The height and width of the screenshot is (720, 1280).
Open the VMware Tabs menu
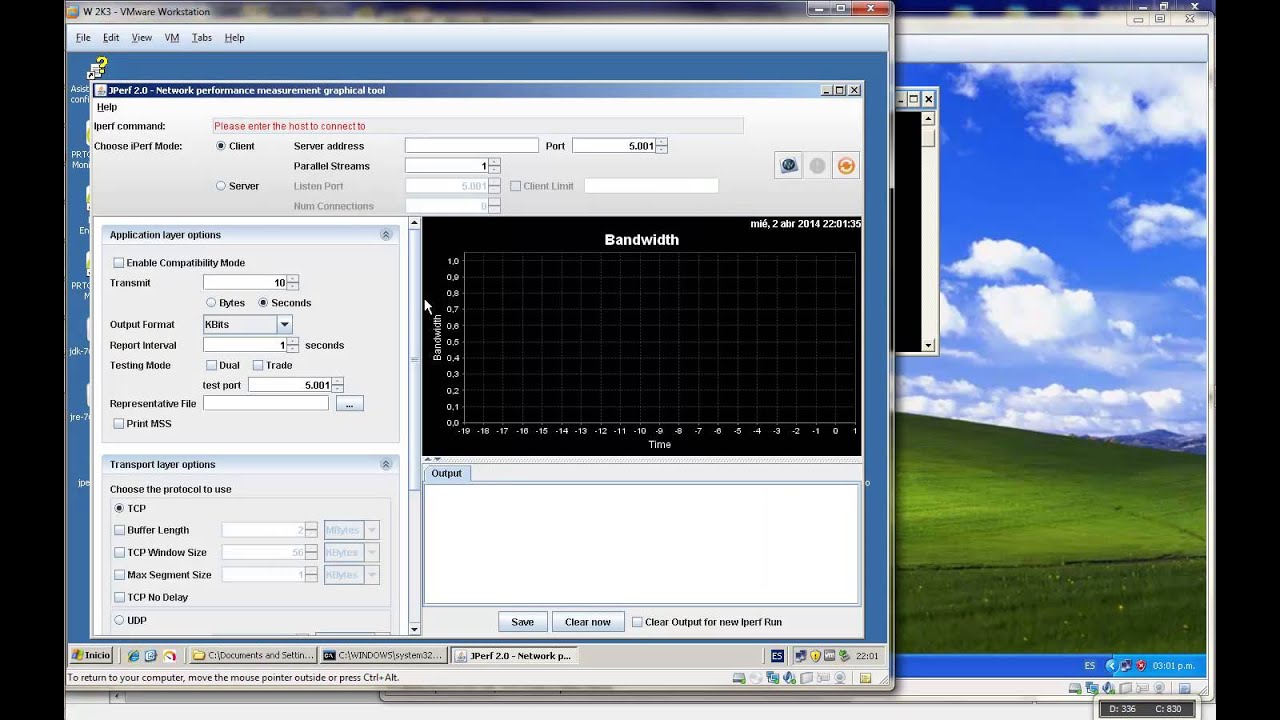[202, 38]
